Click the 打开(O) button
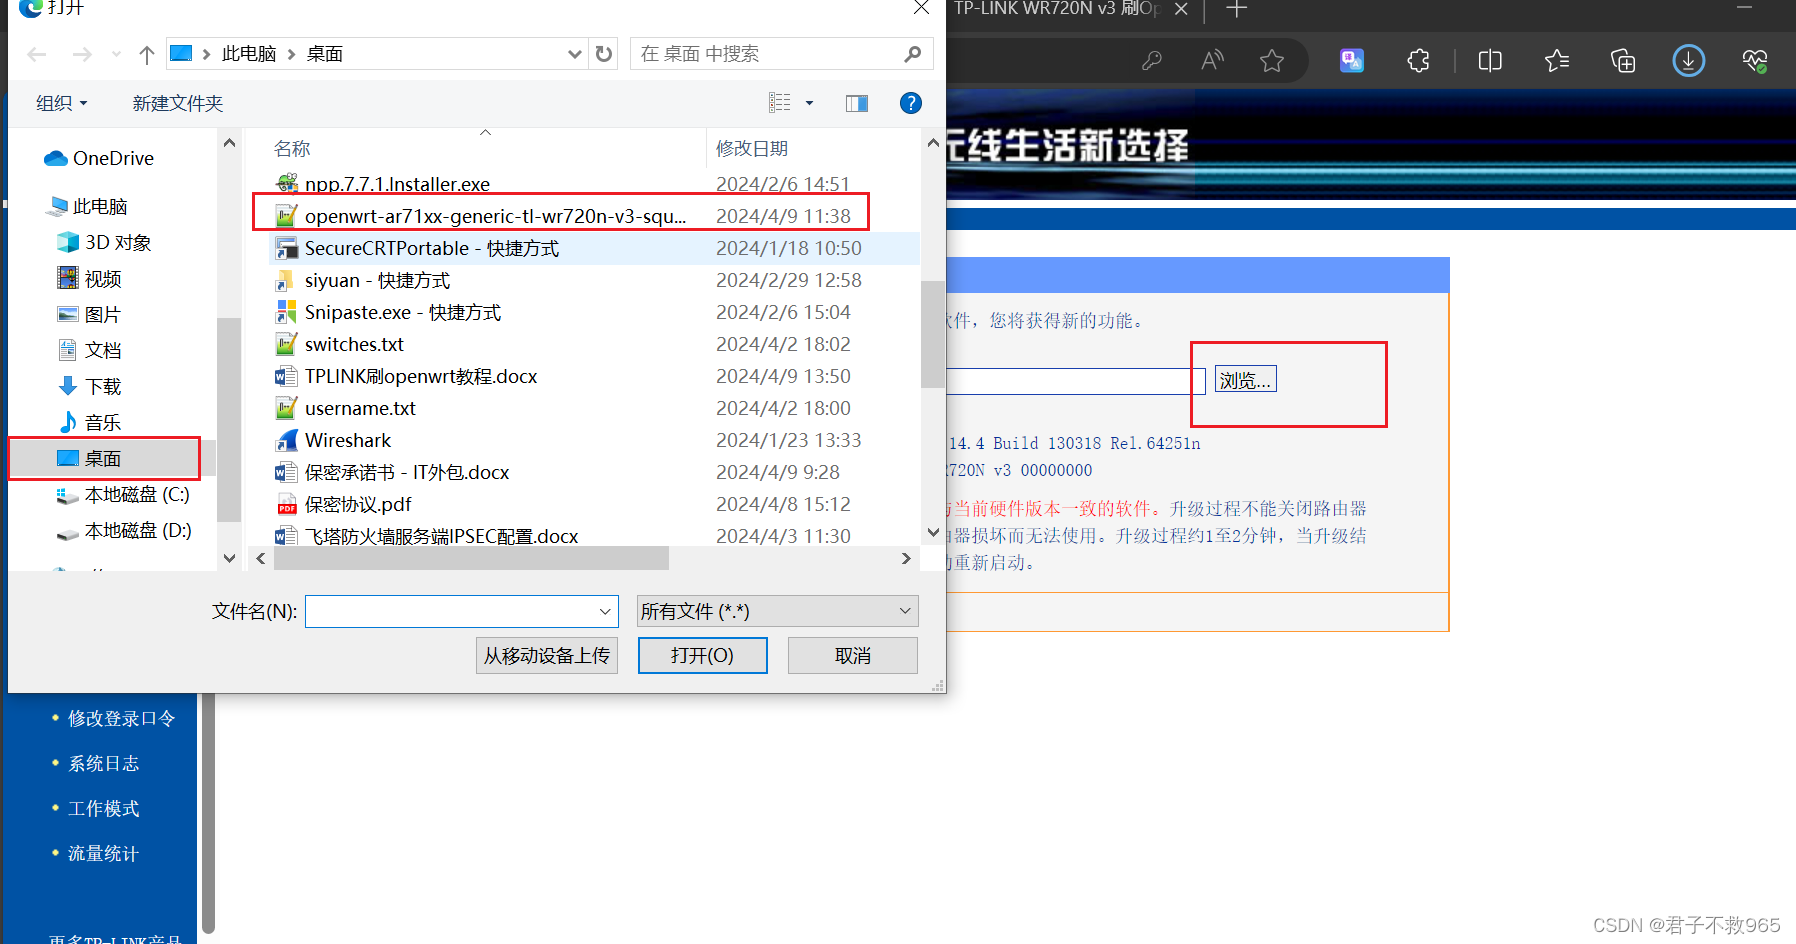This screenshot has height=944, width=1796. coord(702,656)
